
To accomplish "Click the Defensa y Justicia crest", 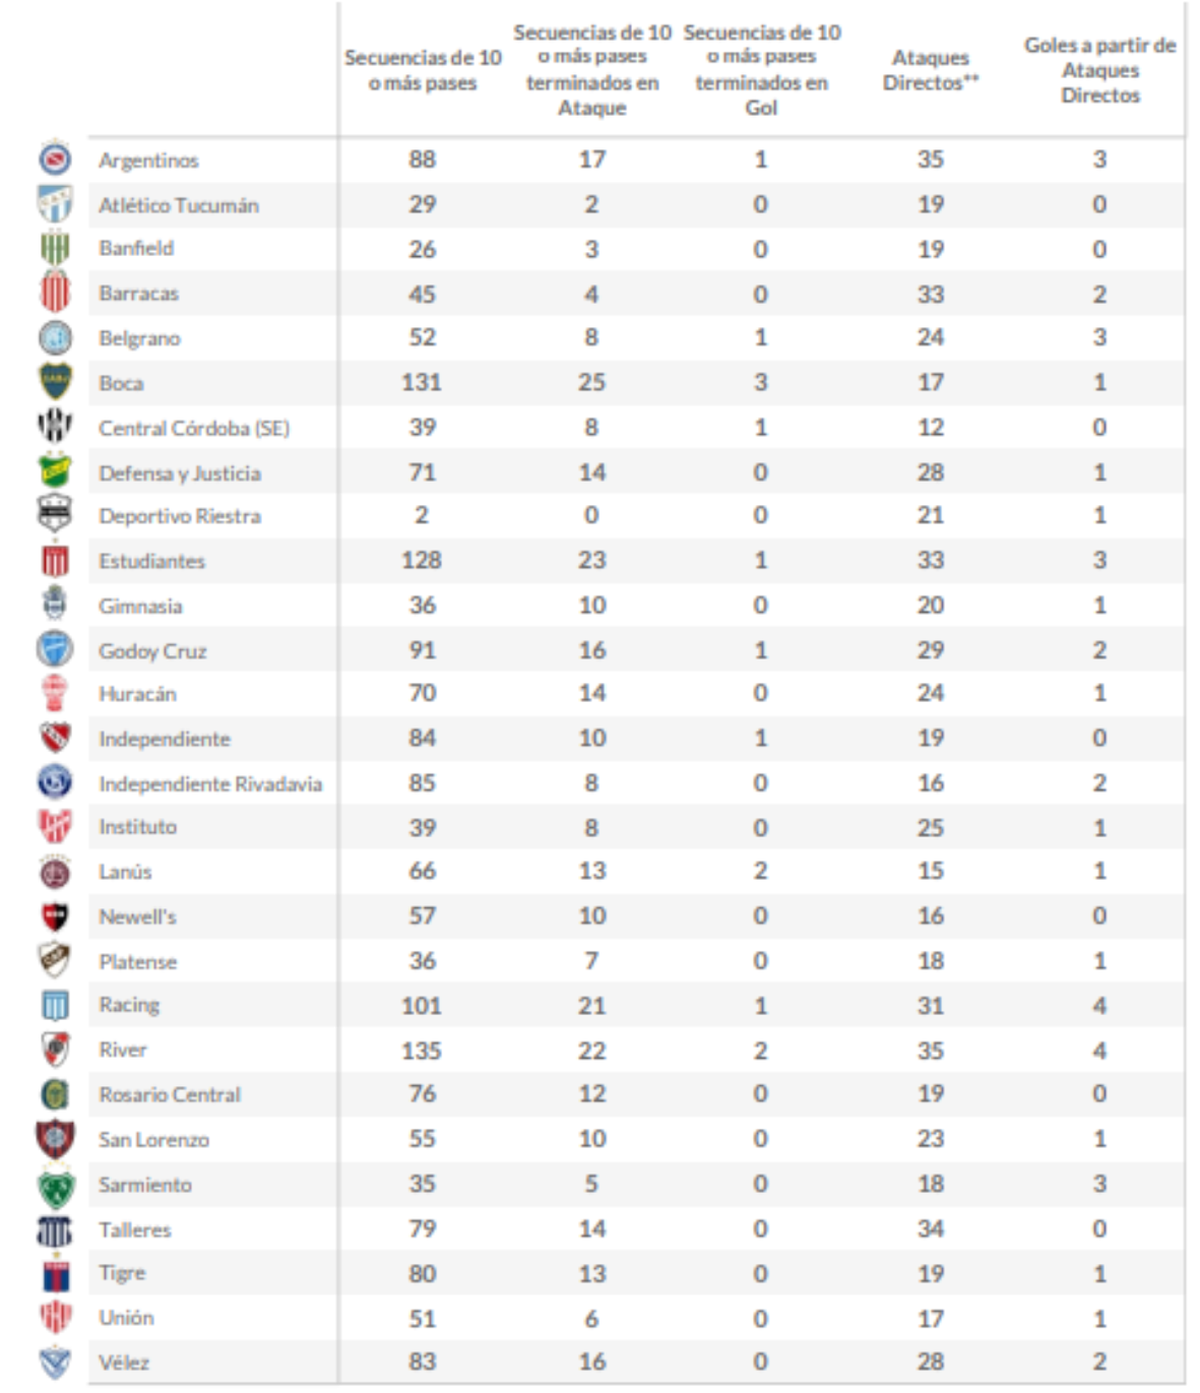I will click(55, 471).
